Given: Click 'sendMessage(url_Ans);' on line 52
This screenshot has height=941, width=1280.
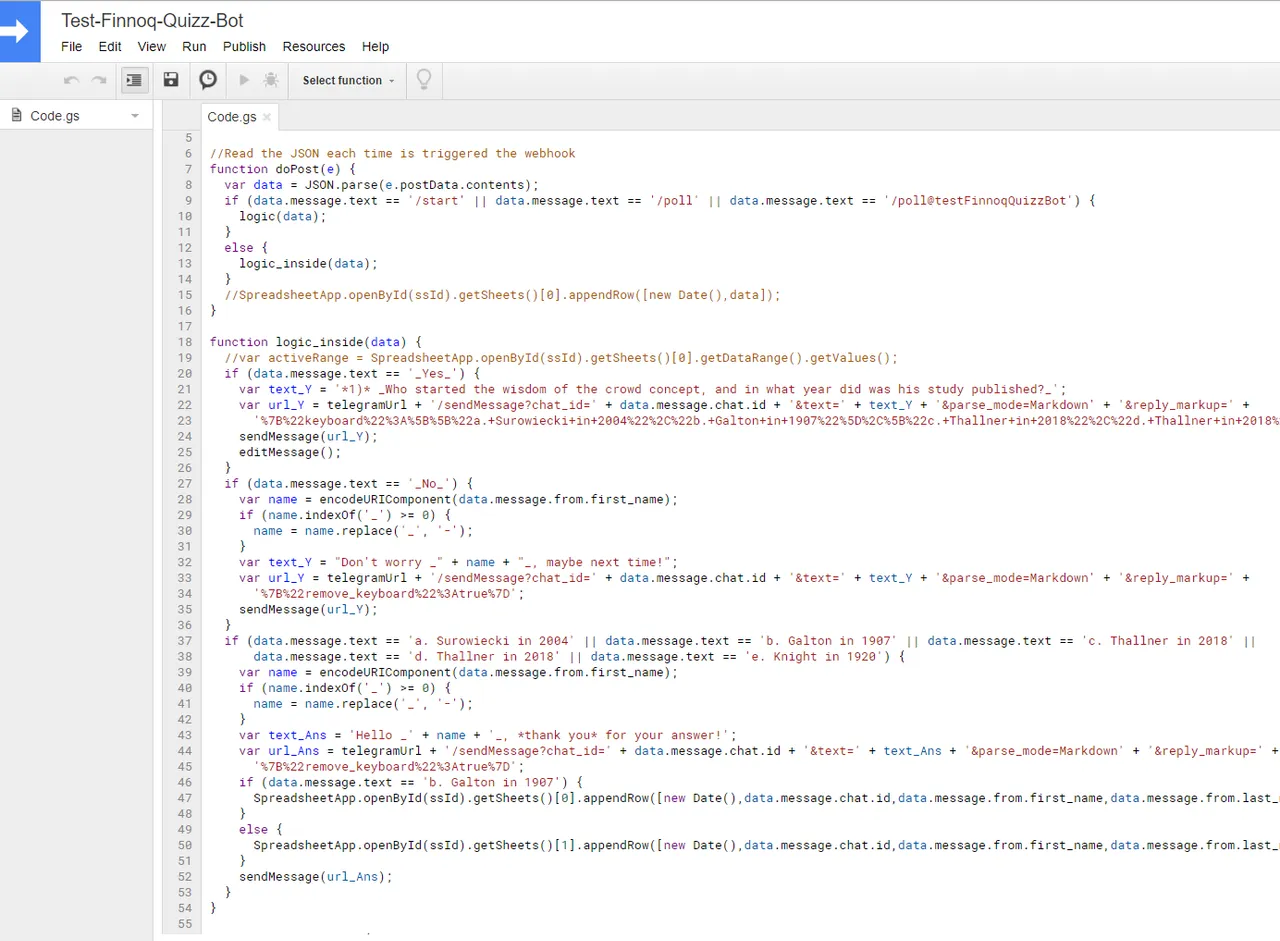Looking at the screenshot, I should (x=316, y=876).
